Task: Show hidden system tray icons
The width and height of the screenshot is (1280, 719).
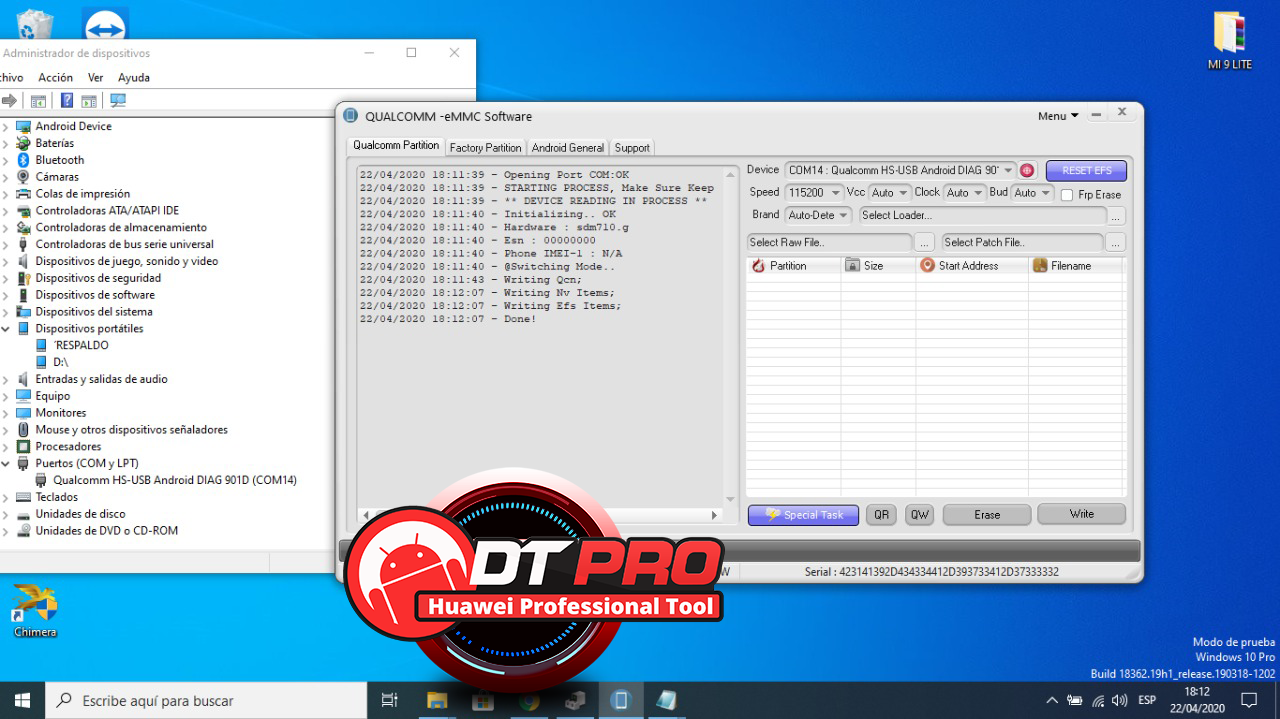Action: click(1051, 700)
